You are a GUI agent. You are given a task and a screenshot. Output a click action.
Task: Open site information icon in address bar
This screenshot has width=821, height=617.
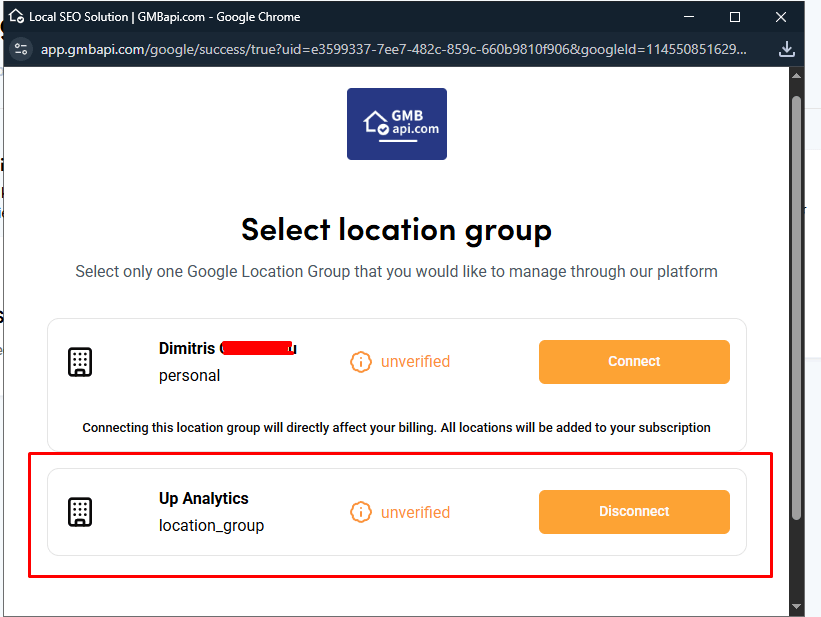coord(21,49)
